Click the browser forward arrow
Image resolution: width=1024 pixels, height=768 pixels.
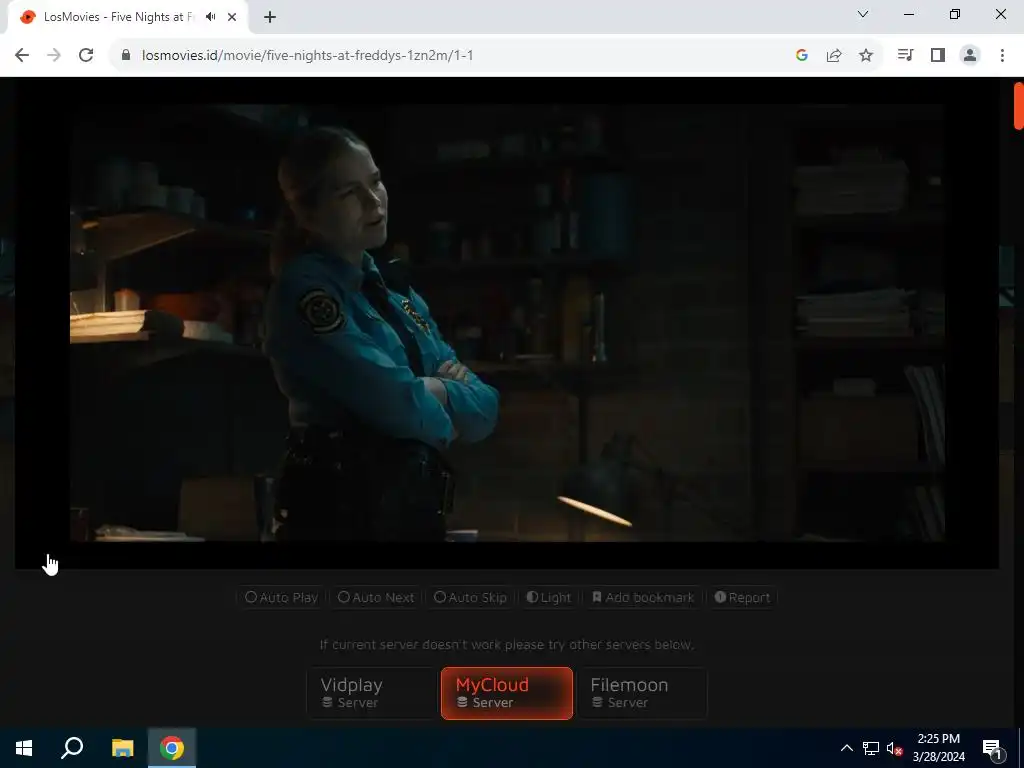(x=54, y=56)
